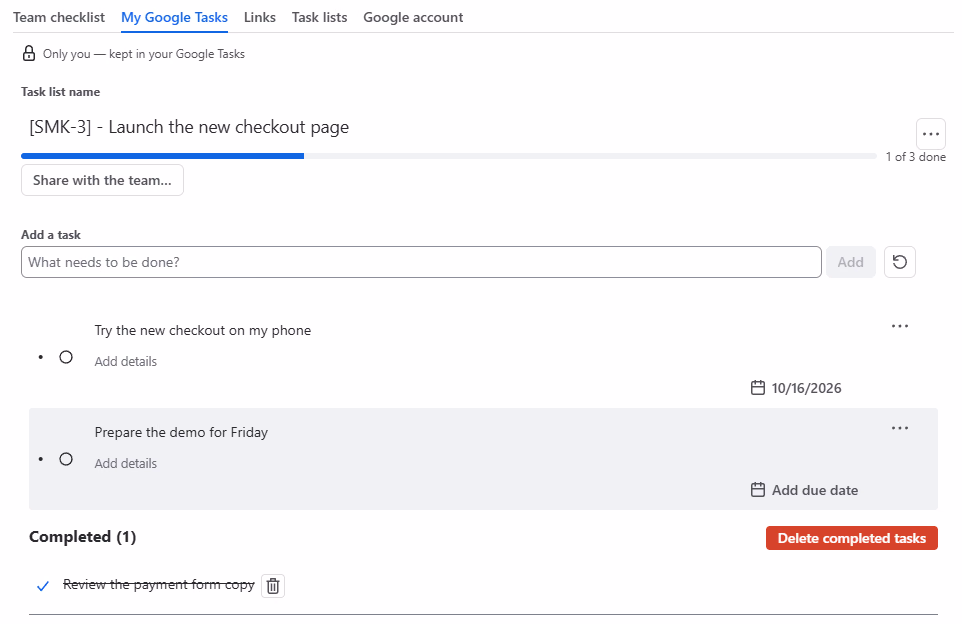The width and height of the screenshot is (962, 624).
Task: Click the 'Add a task' label
Action: click(51, 235)
